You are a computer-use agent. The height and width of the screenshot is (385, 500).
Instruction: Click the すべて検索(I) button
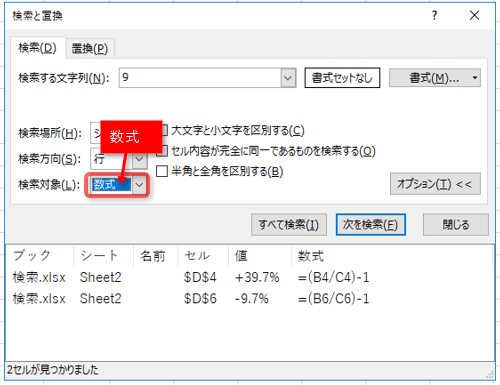[289, 225]
